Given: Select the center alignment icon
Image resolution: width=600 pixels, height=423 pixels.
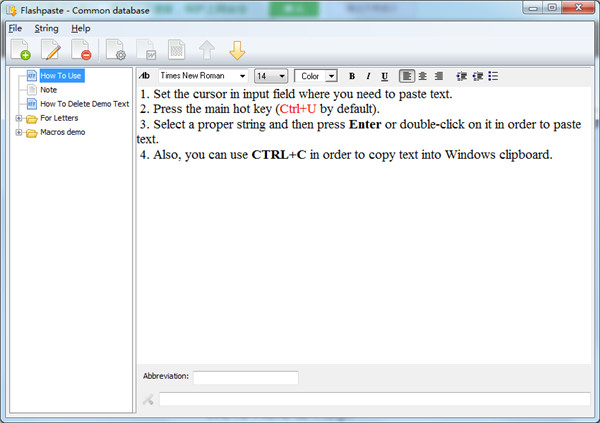Looking at the screenshot, I should [x=423, y=76].
